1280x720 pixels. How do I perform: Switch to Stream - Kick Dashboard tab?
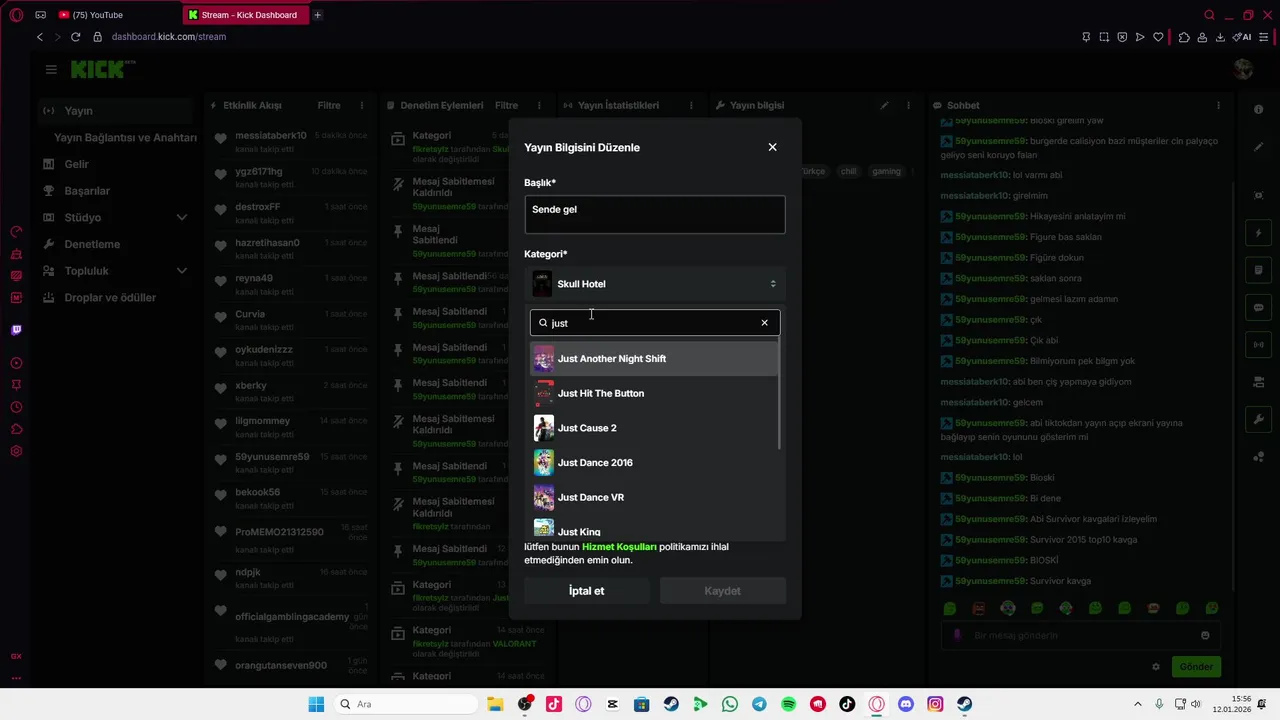[248, 15]
